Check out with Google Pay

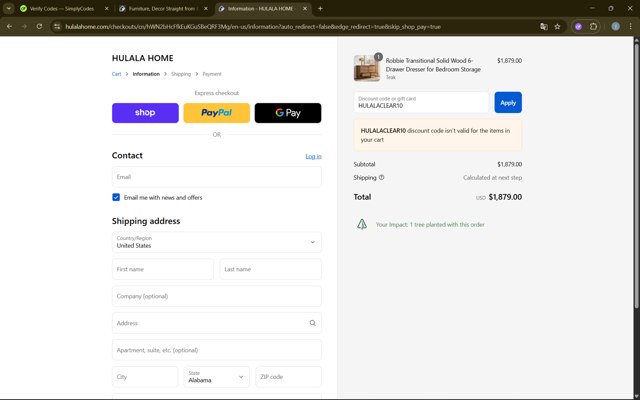pos(288,113)
